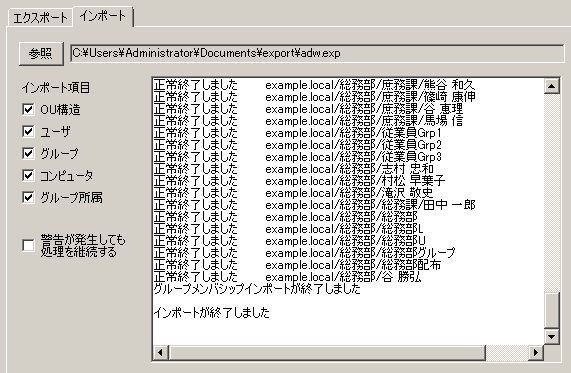This screenshot has height=373, width=571.
Task: Click log line ending 従業員Grp2
Action: [298, 145]
